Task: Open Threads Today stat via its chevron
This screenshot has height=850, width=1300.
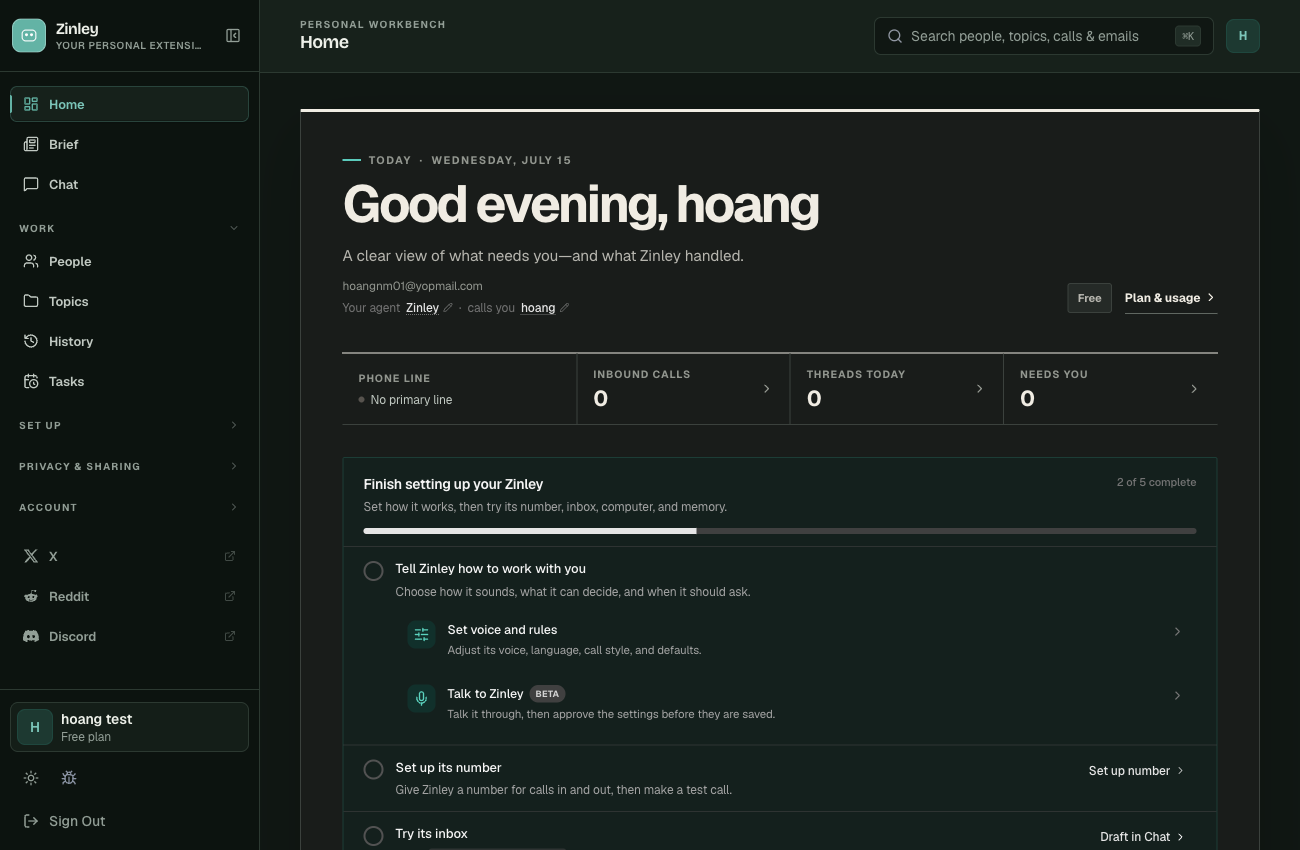Action: [980, 389]
